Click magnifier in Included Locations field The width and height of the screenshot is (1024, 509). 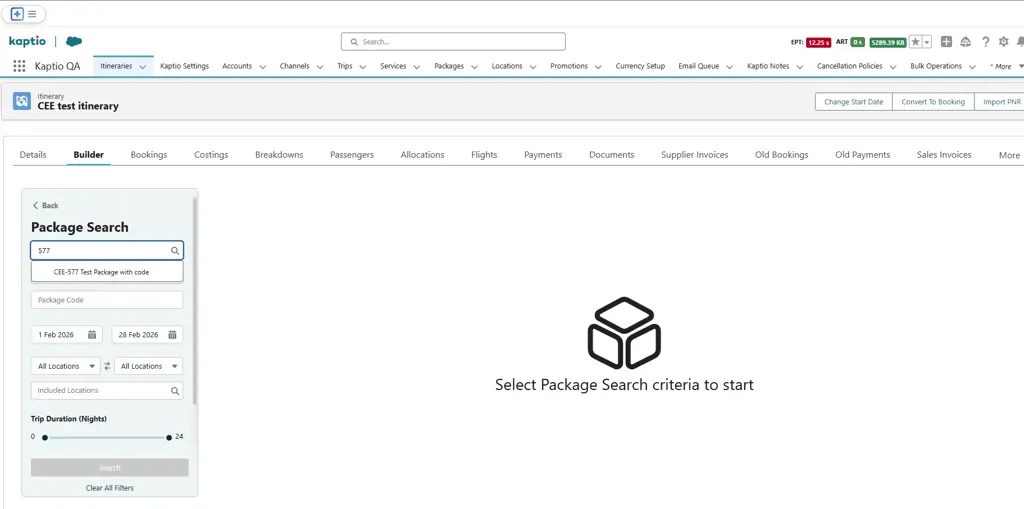coord(174,391)
